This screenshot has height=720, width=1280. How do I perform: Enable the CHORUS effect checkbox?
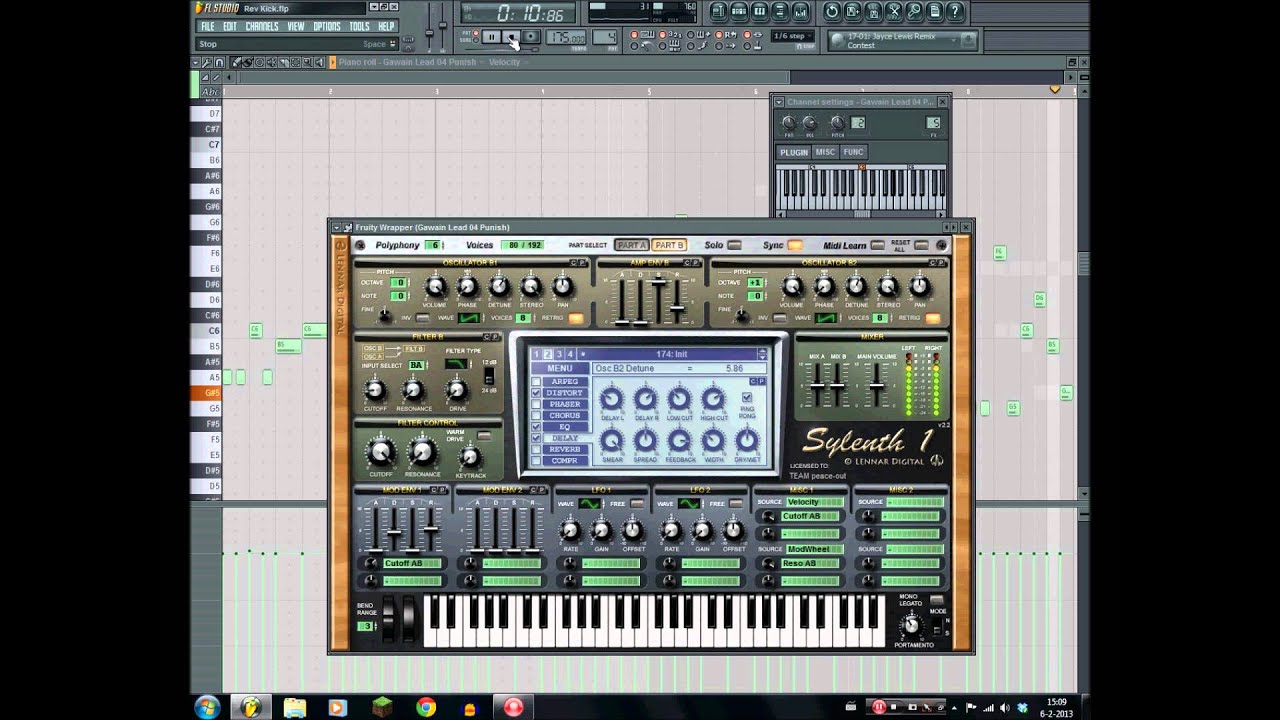click(x=537, y=416)
